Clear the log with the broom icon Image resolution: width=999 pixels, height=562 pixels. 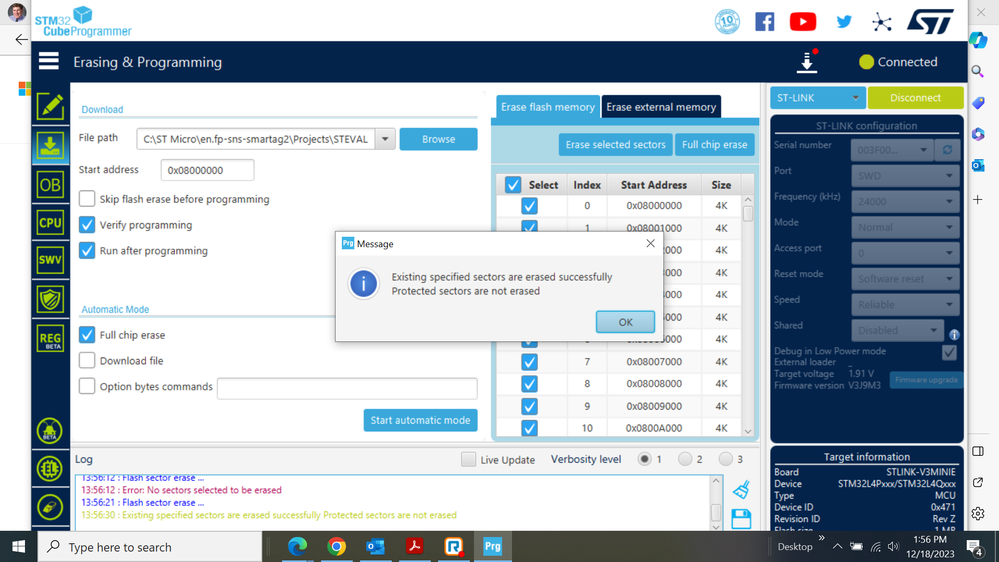[x=740, y=489]
